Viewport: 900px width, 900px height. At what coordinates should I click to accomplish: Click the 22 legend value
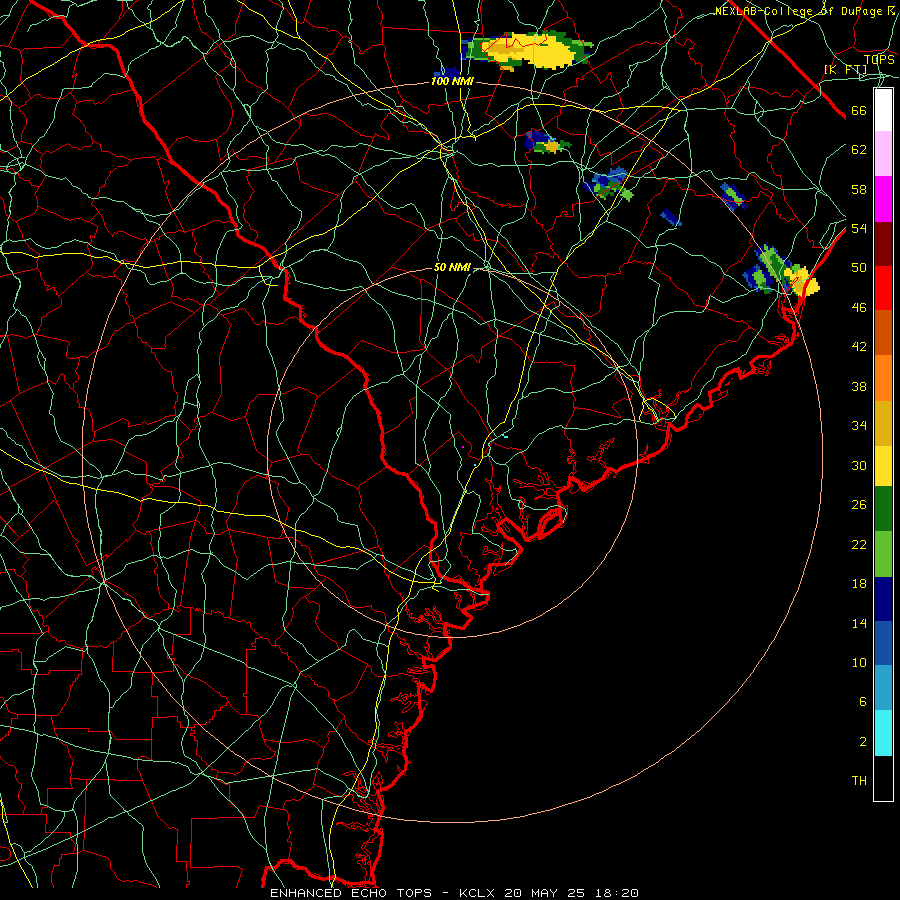(x=859, y=544)
